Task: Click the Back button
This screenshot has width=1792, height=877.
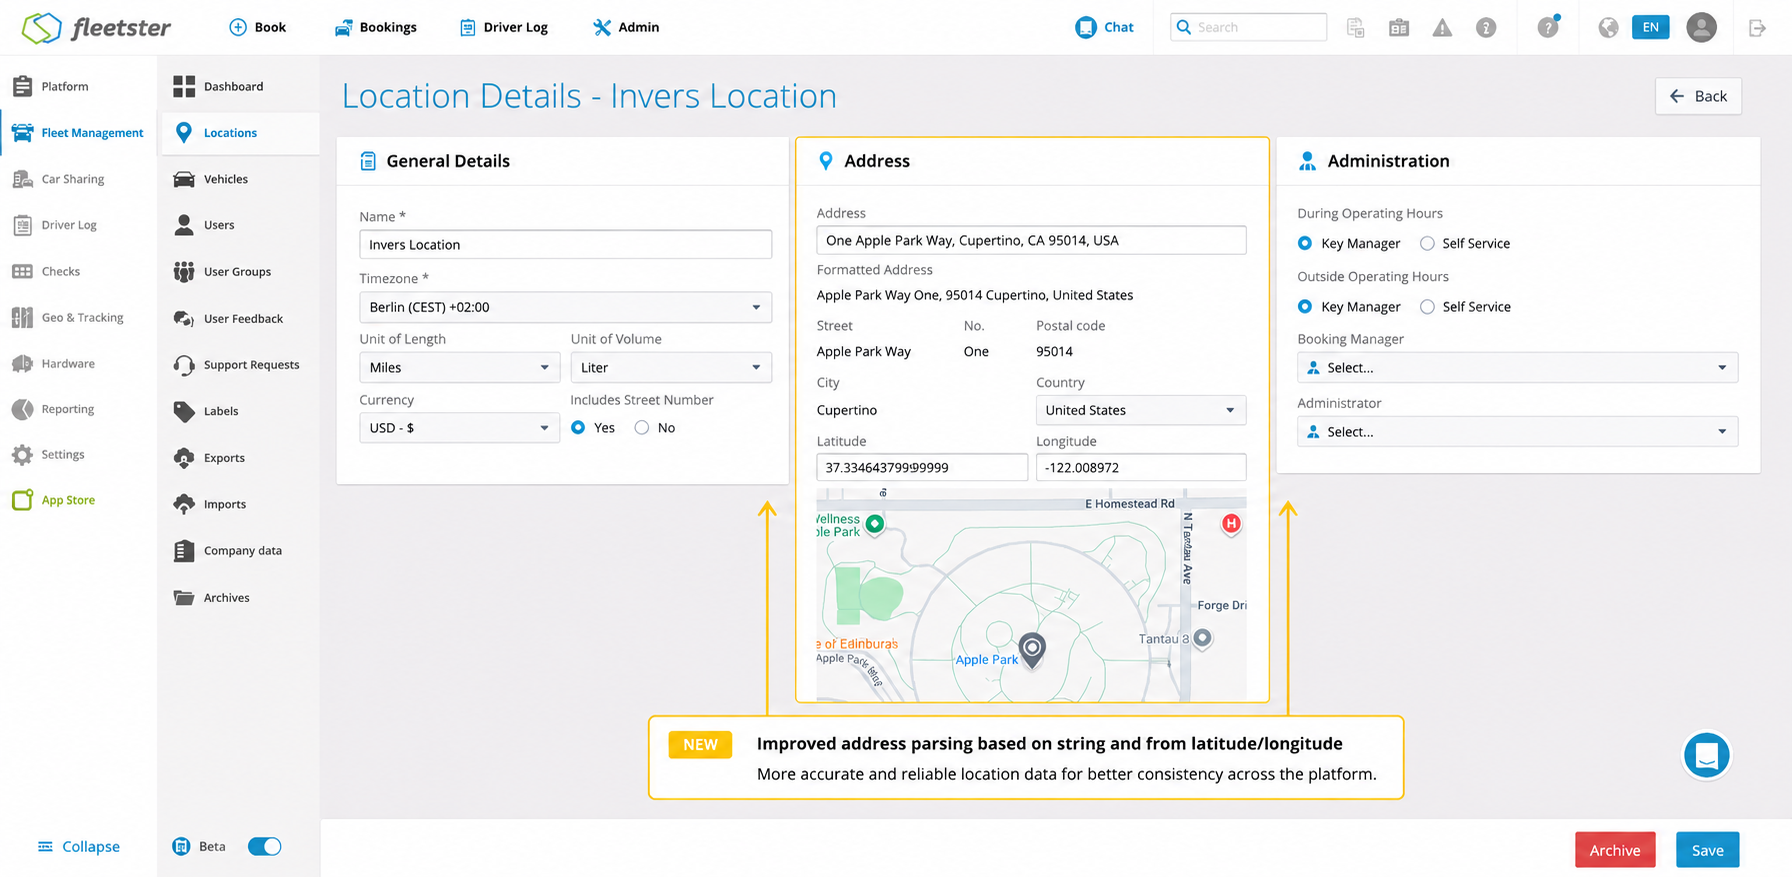Action: coord(1698,96)
